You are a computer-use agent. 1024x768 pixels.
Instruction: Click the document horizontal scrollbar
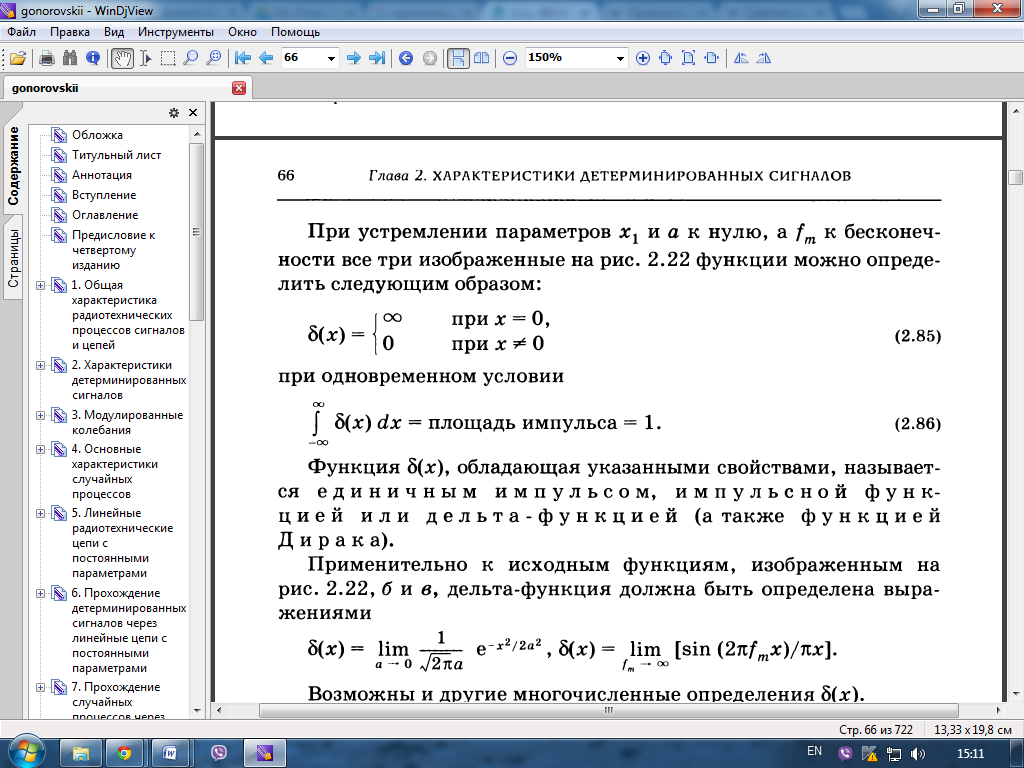click(x=609, y=710)
